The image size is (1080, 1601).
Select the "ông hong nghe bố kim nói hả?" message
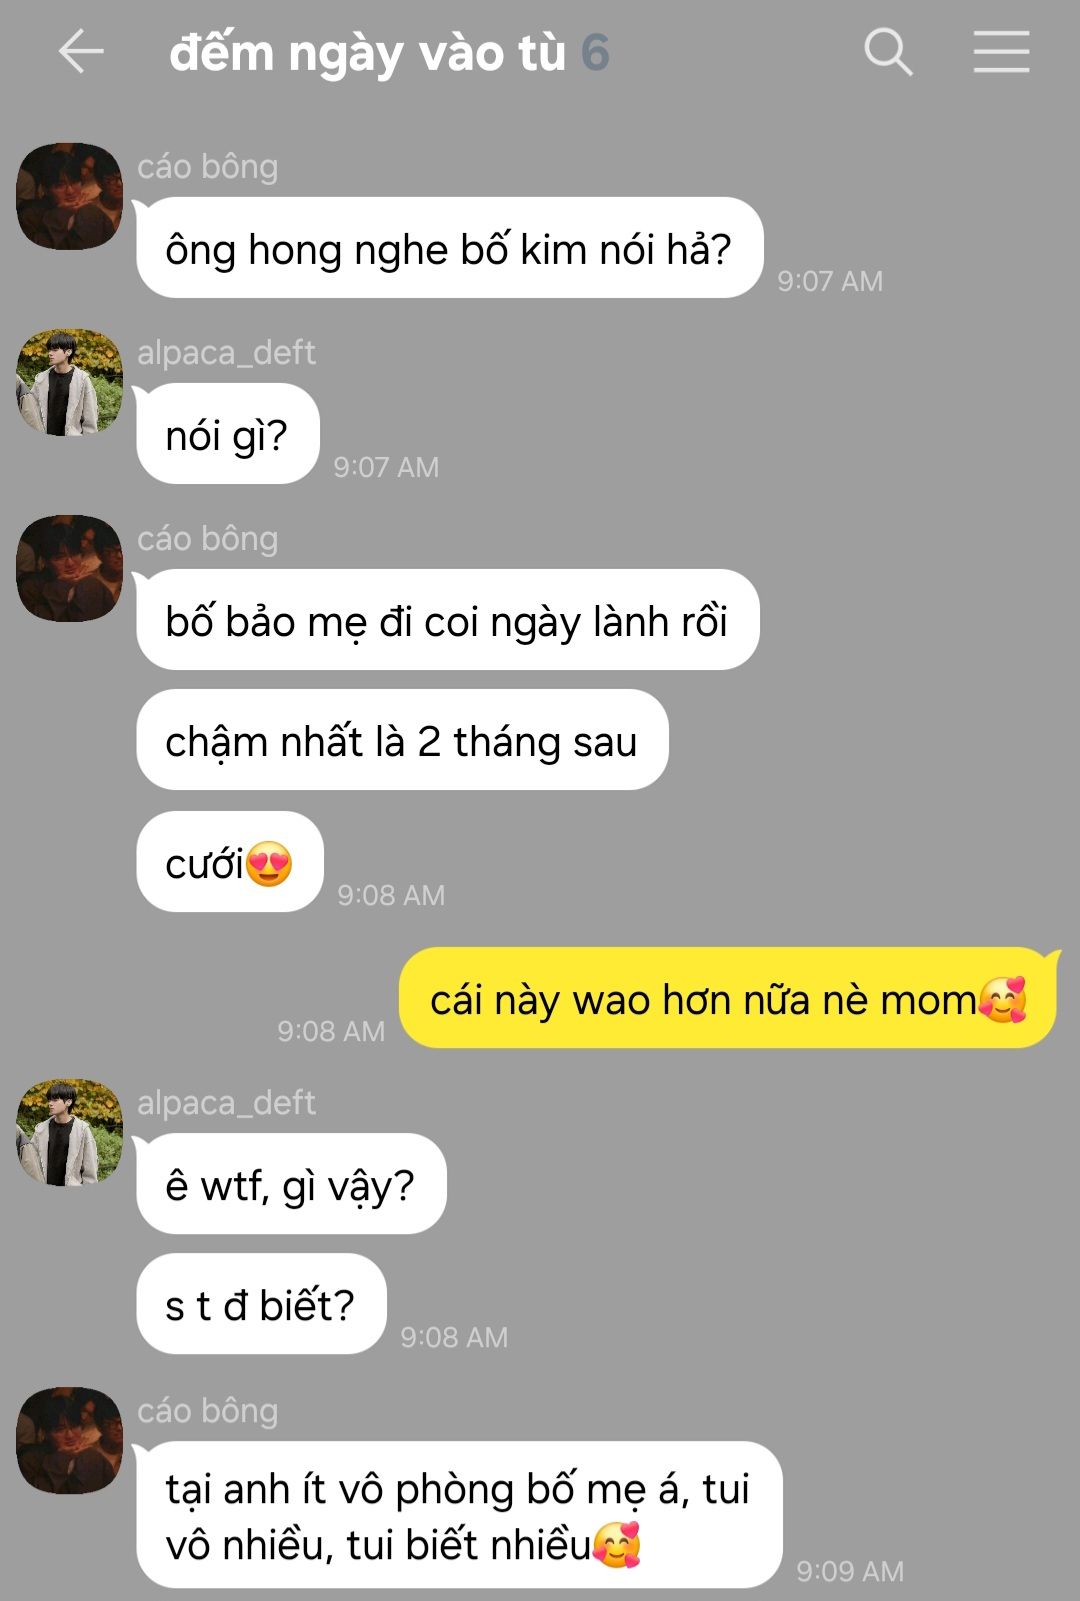point(449,248)
